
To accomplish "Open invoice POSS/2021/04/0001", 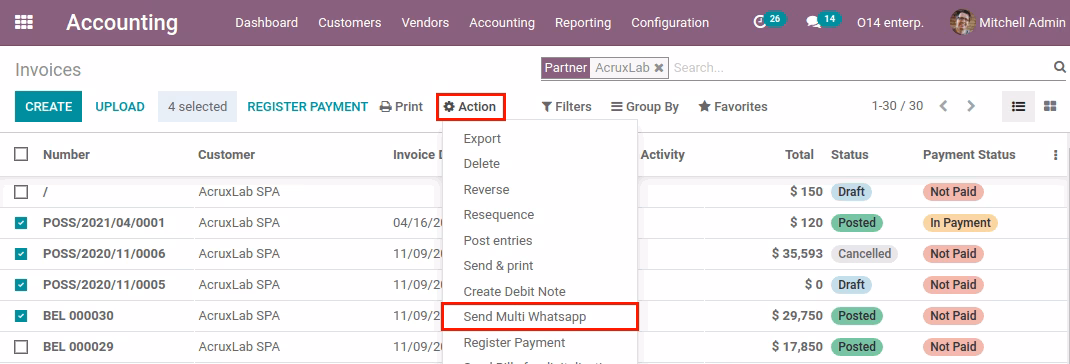I will pyautogui.click(x=104, y=223).
